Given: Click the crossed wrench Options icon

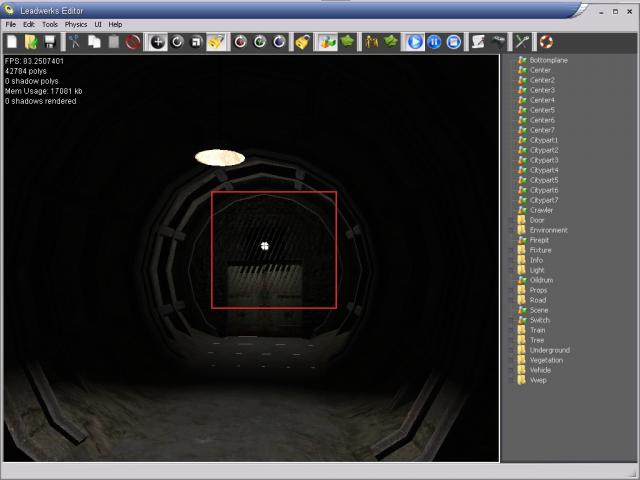Looking at the screenshot, I should click(x=522, y=42).
